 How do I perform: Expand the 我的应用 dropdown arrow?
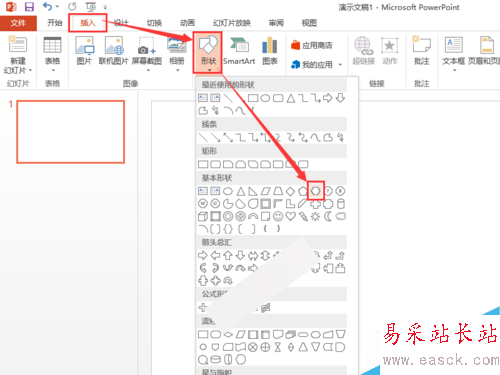pos(340,65)
